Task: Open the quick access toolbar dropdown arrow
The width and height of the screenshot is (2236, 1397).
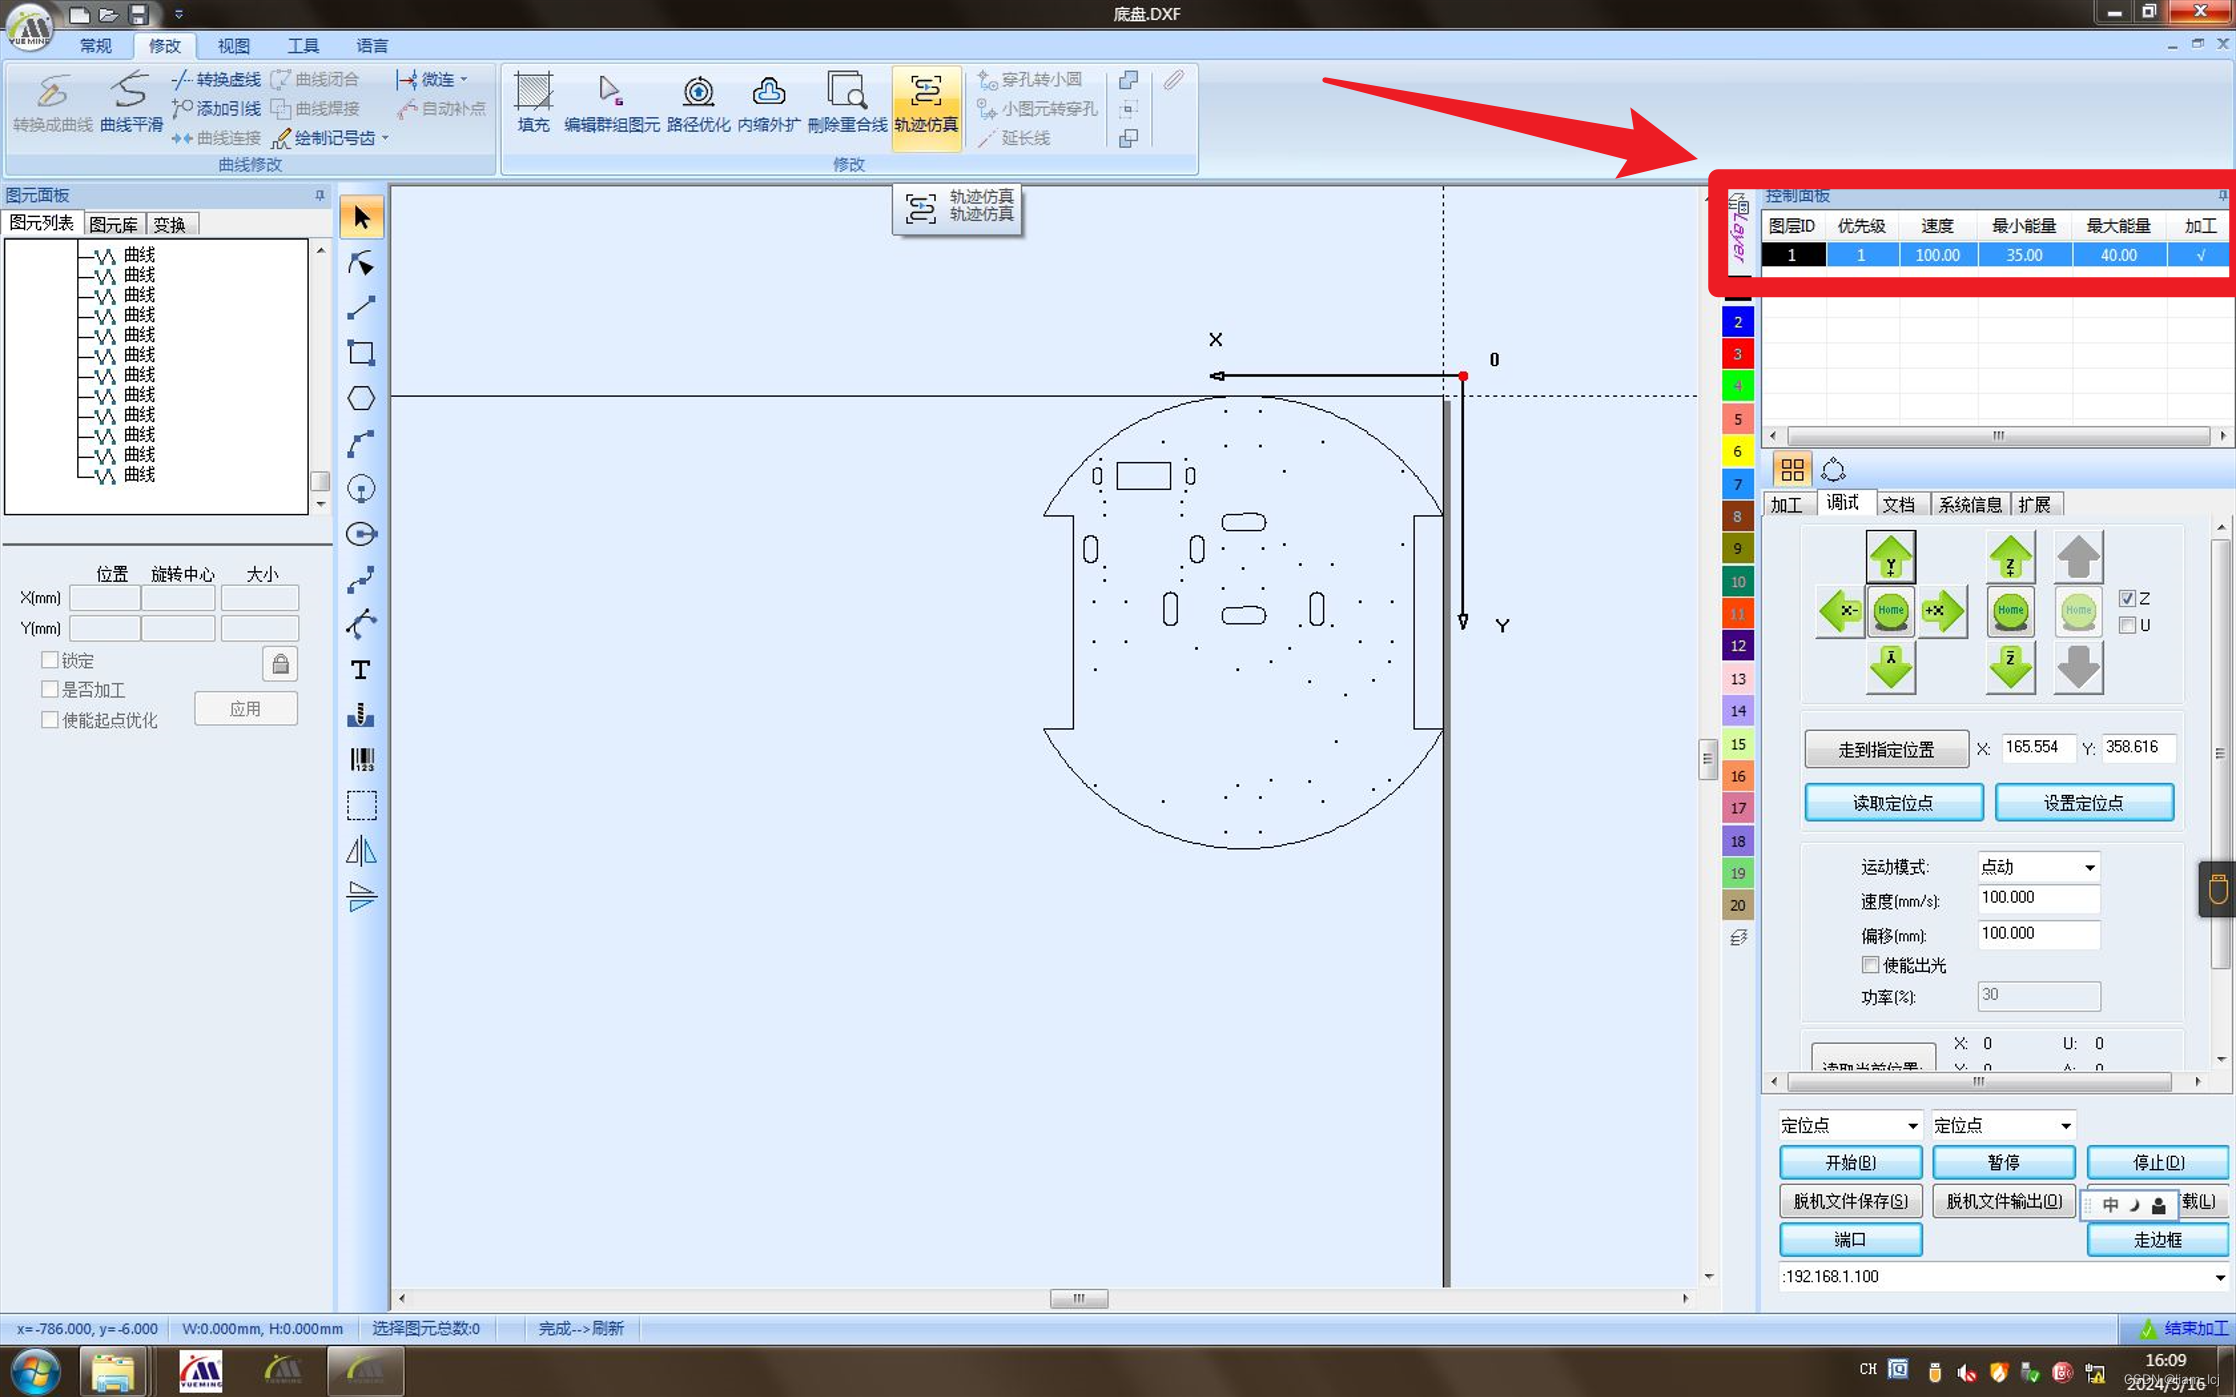Action: tap(179, 14)
